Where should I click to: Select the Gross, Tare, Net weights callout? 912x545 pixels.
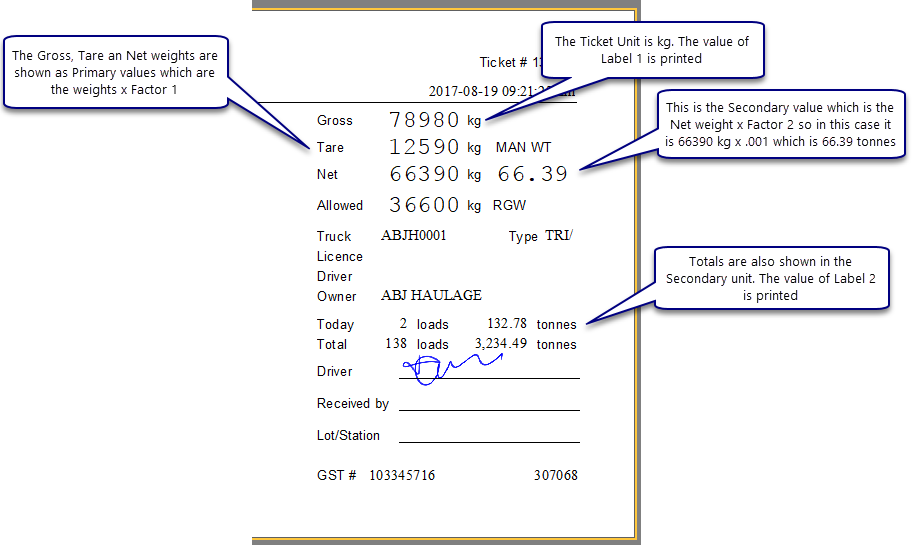pyautogui.click(x=116, y=73)
